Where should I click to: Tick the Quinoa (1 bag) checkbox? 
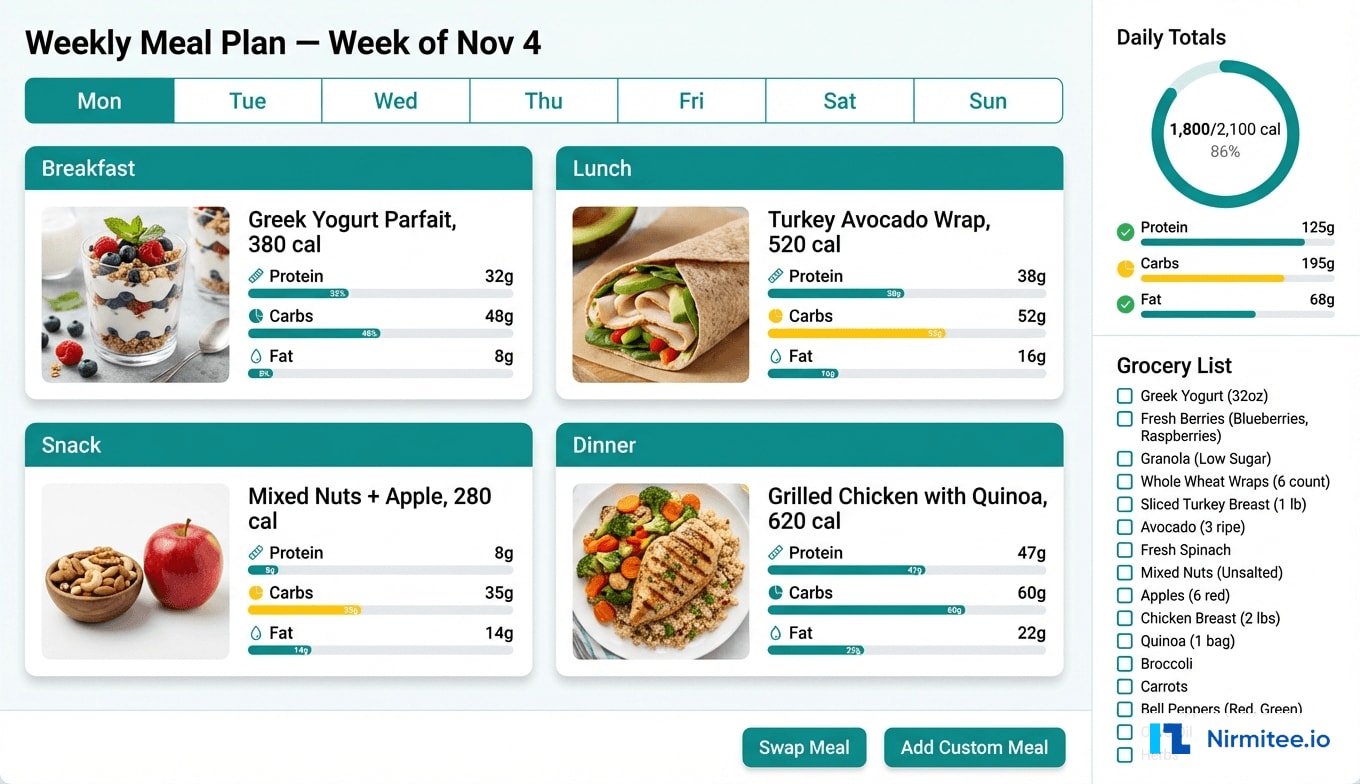point(1123,641)
